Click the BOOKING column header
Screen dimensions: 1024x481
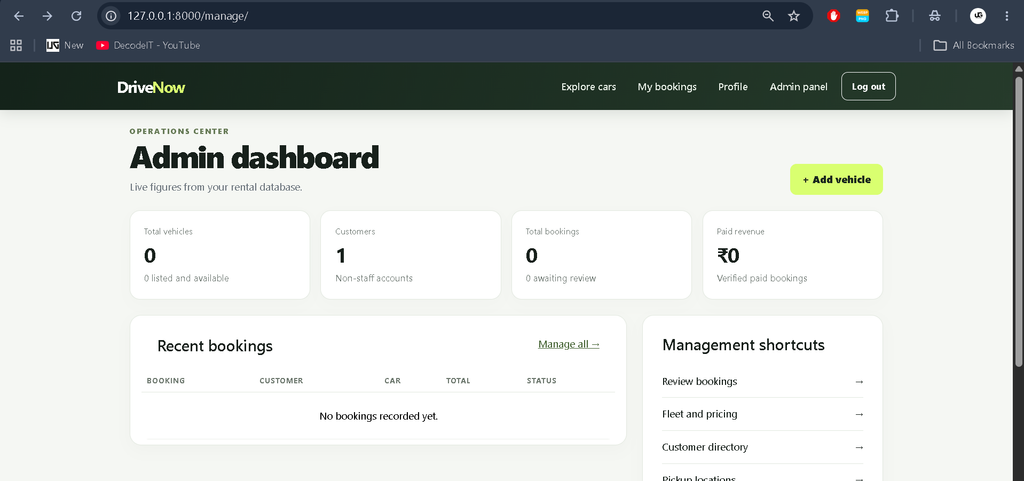pos(166,380)
